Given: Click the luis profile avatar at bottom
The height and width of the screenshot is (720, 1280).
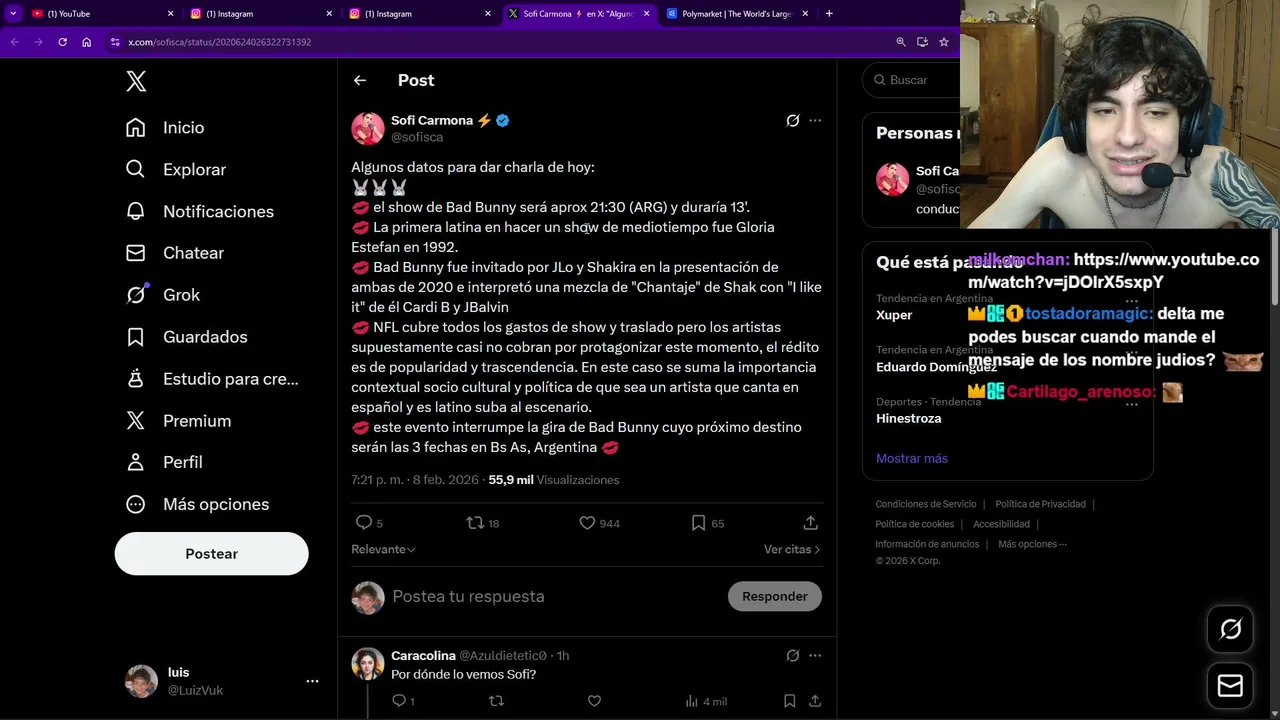Looking at the screenshot, I should pos(141,681).
